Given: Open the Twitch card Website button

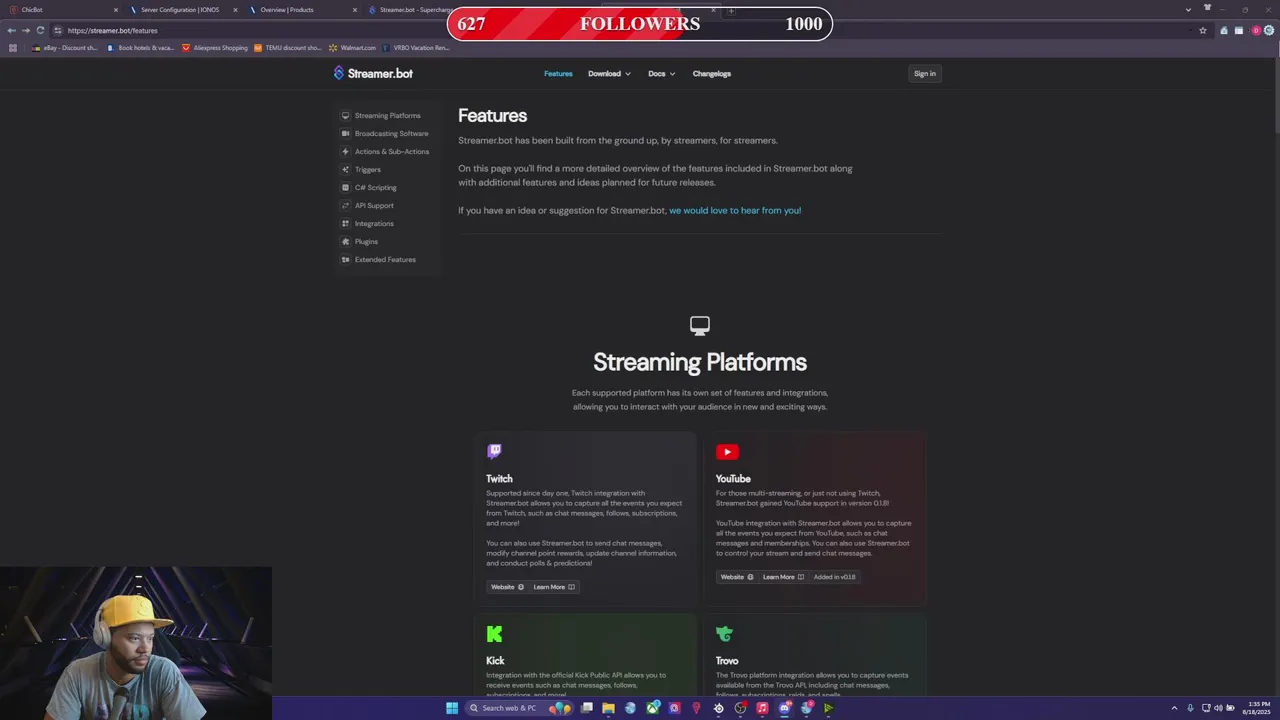Looking at the screenshot, I should tap(507, 587).
